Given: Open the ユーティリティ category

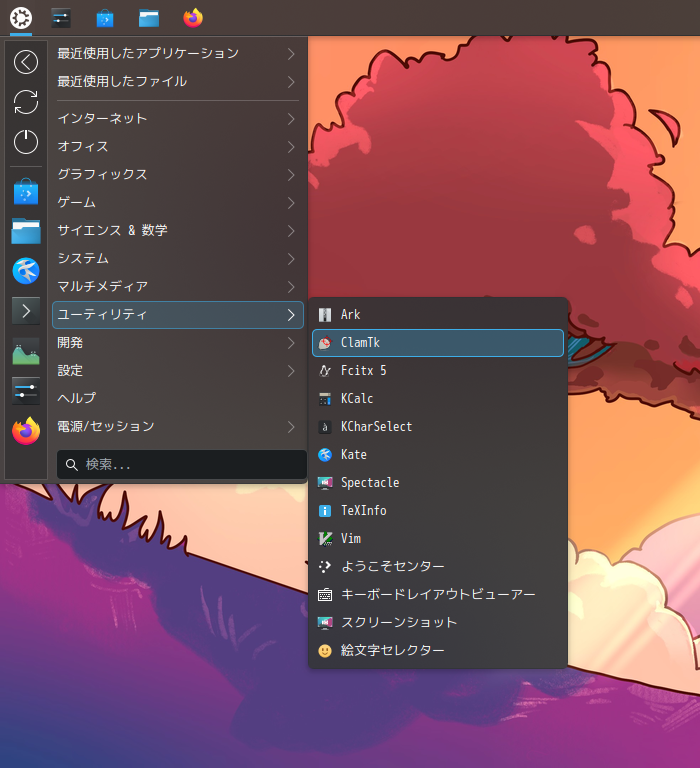Looking at the screenshot, I should (x=178, y=314).
